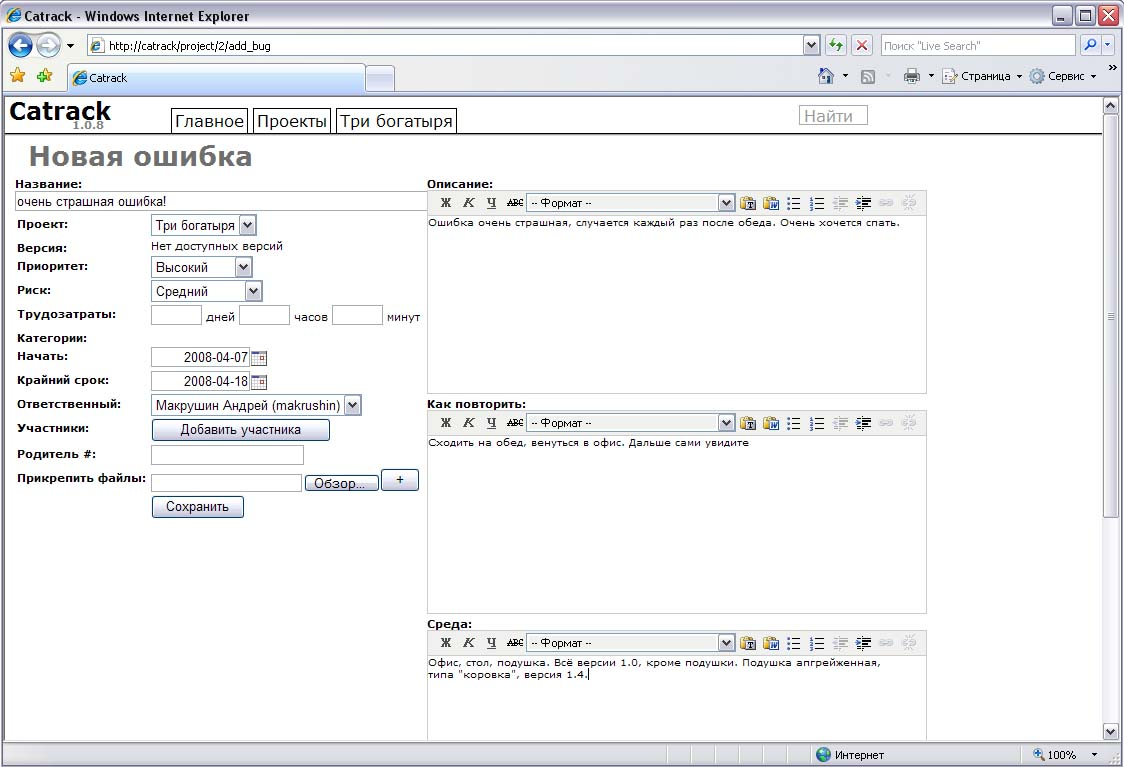Click the browser Stop loading icon

click(862, 45)
